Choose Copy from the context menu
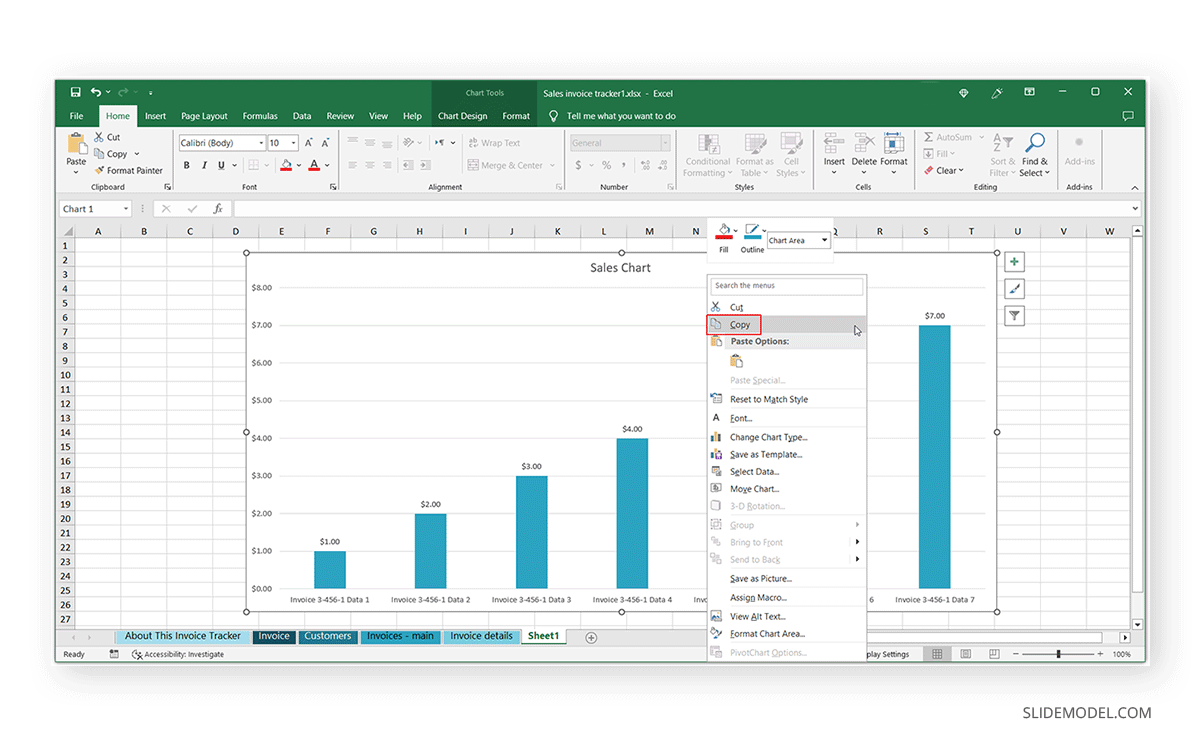 [740, 324]
